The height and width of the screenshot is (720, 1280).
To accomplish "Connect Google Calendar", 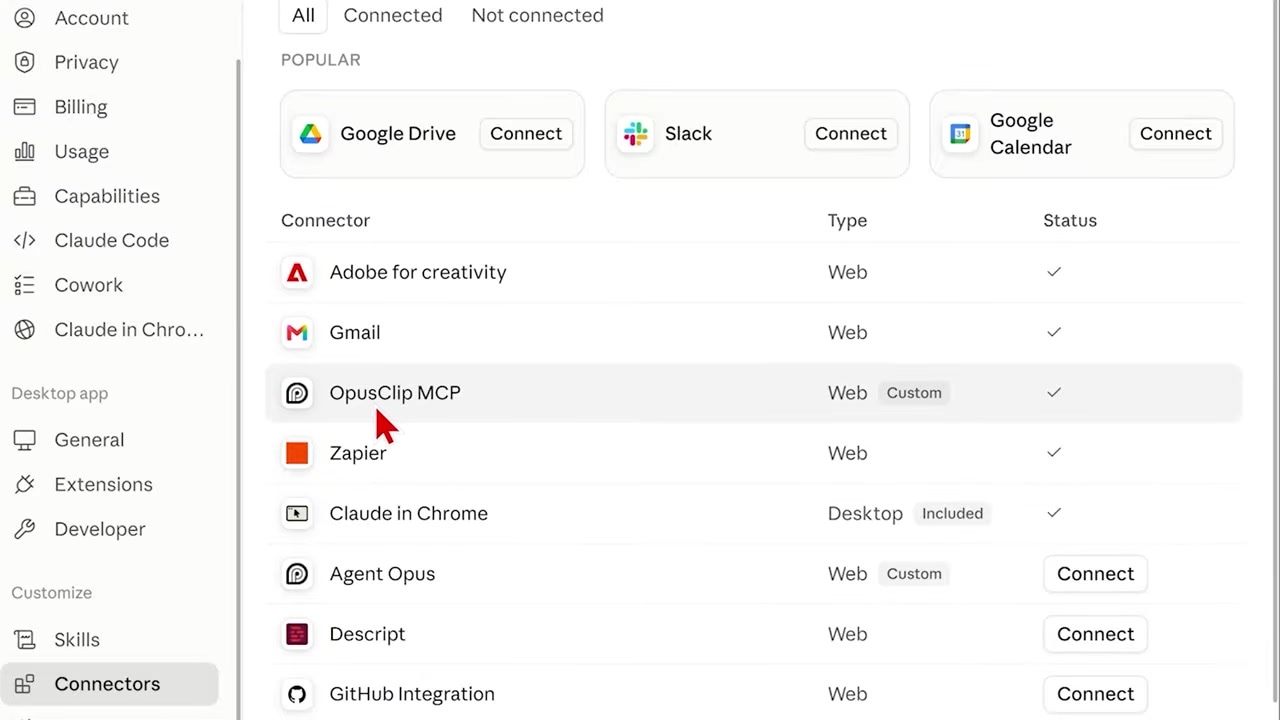I will 1176,134.
